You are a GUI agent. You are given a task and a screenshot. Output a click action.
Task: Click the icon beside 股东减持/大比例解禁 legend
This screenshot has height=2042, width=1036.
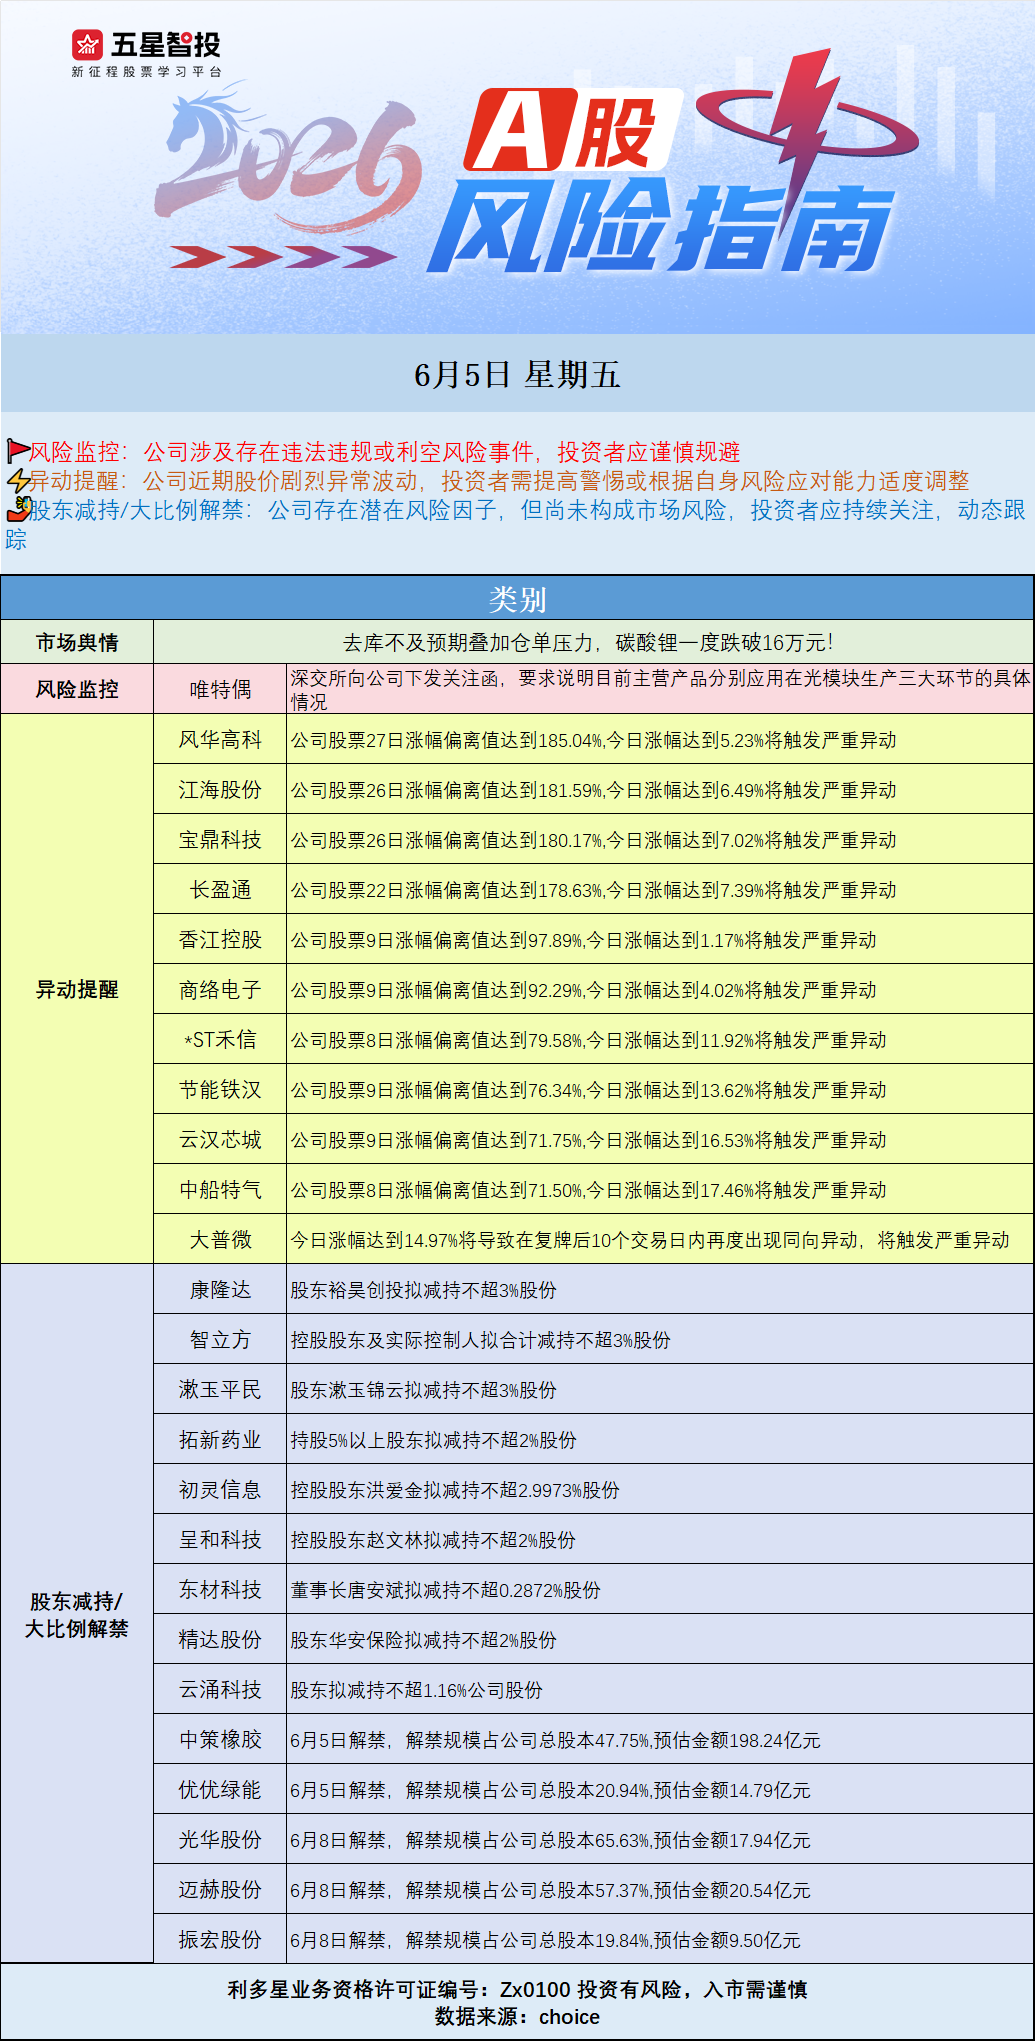(x=18, y=509)
